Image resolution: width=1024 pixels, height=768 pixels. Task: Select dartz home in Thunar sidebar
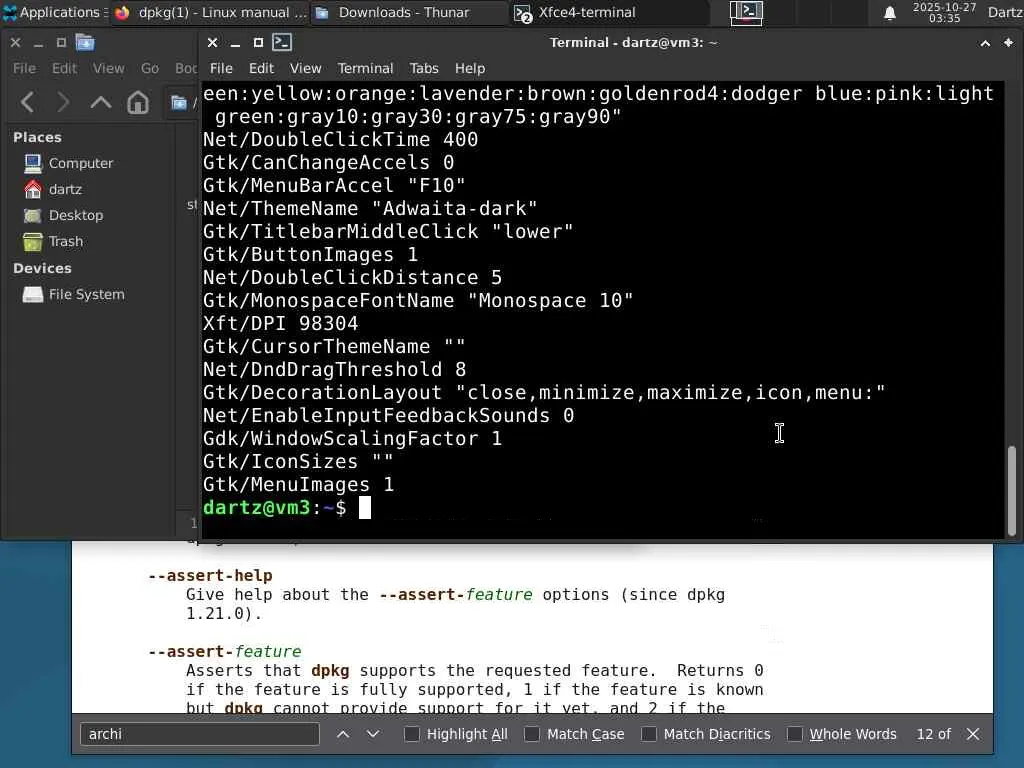pos(65,189)
